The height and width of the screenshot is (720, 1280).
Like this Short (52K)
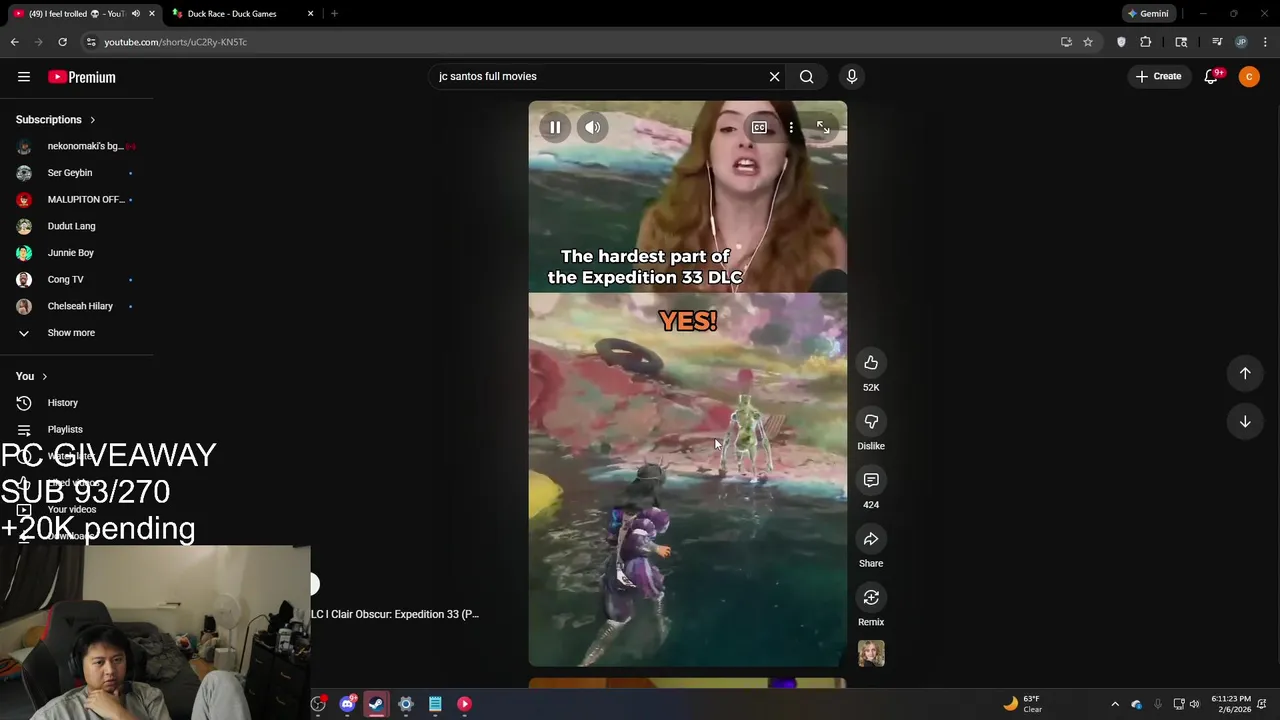[x=871, y=363]
